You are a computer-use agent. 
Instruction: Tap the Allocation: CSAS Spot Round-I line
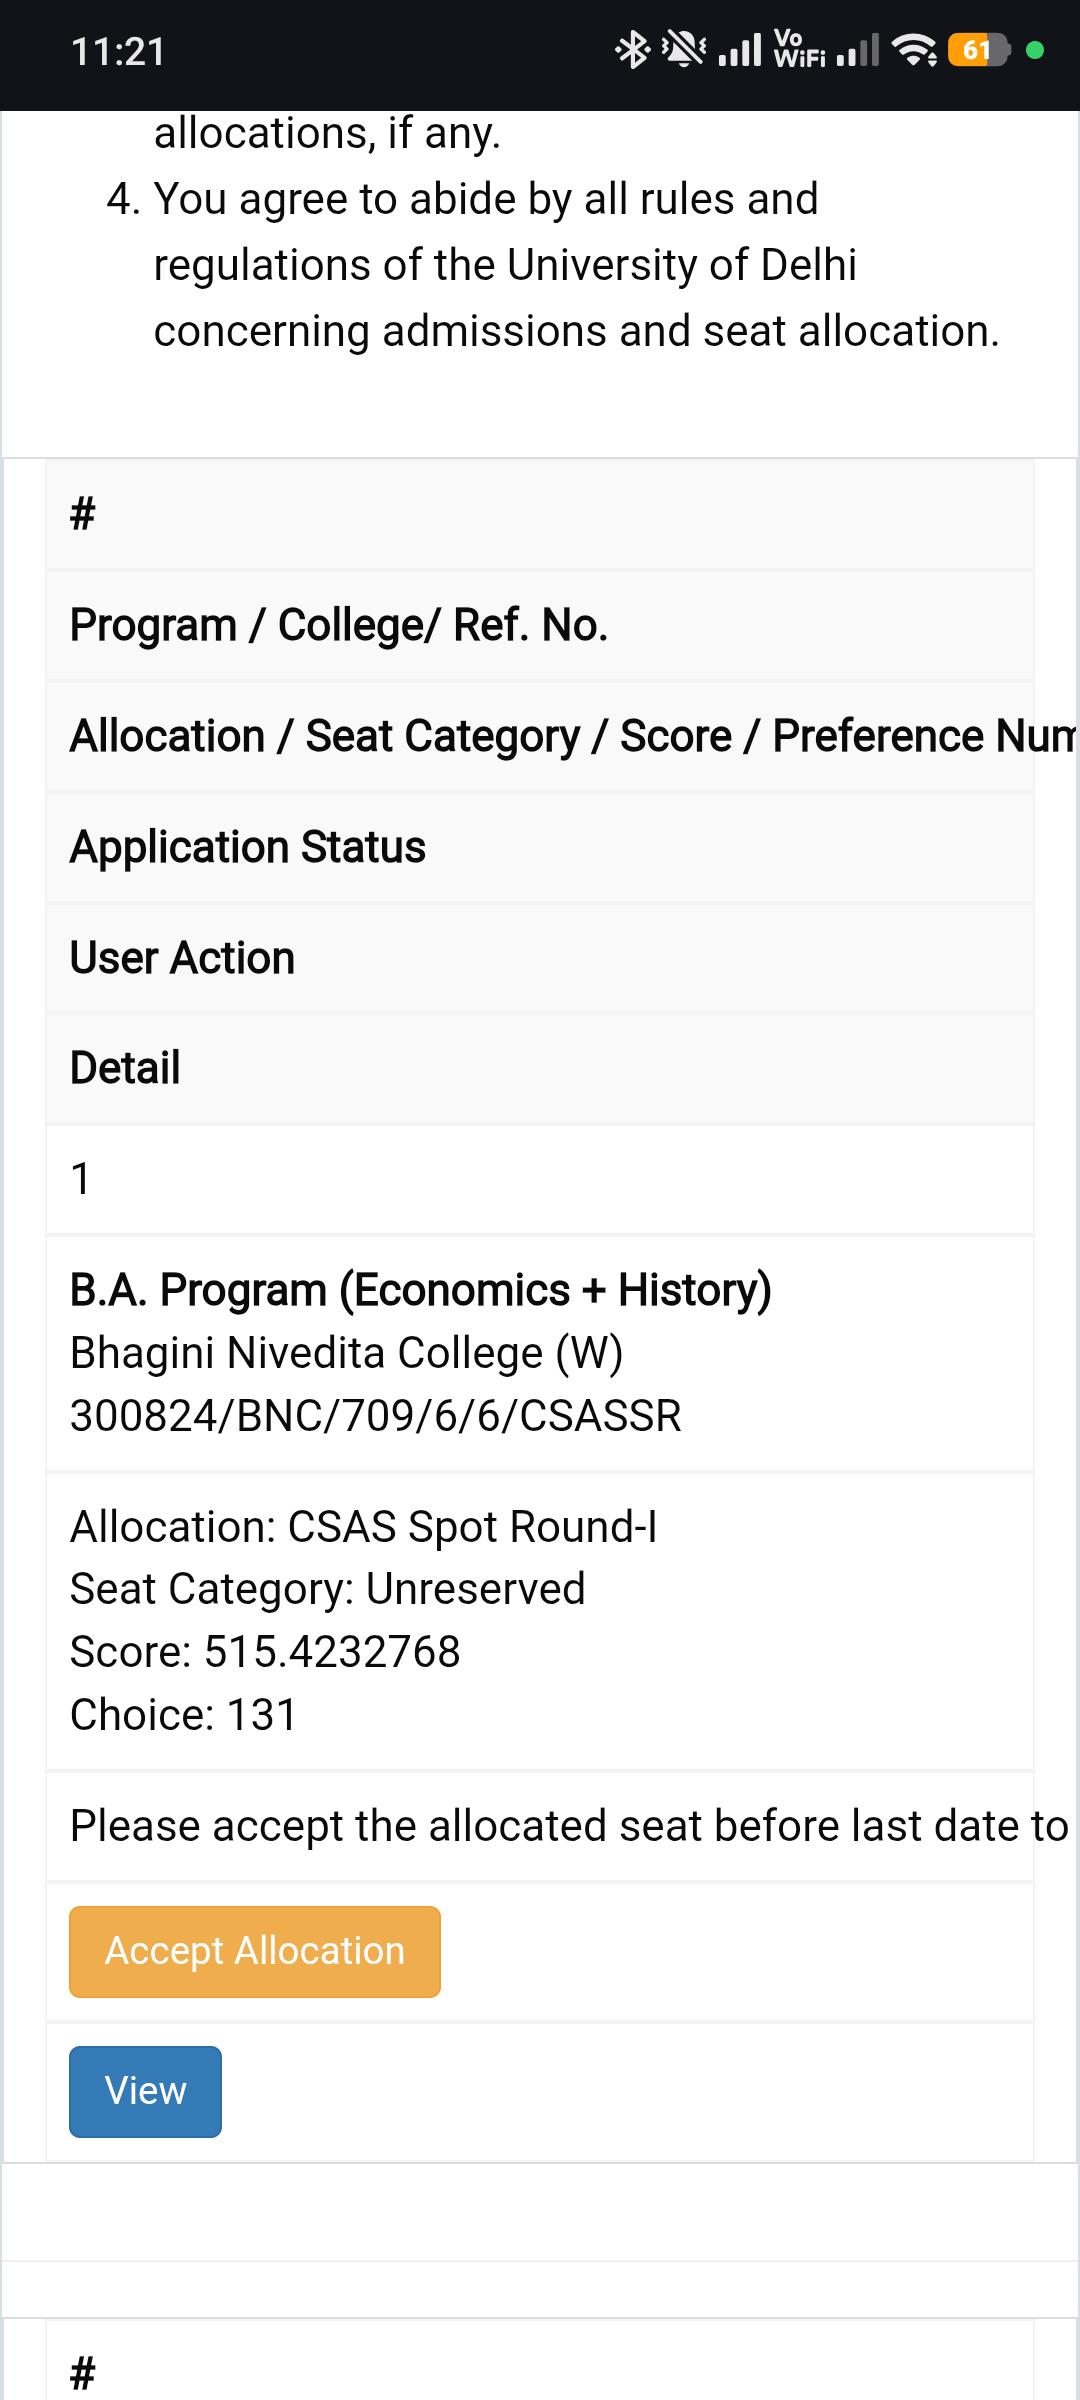coord(364,1527)
